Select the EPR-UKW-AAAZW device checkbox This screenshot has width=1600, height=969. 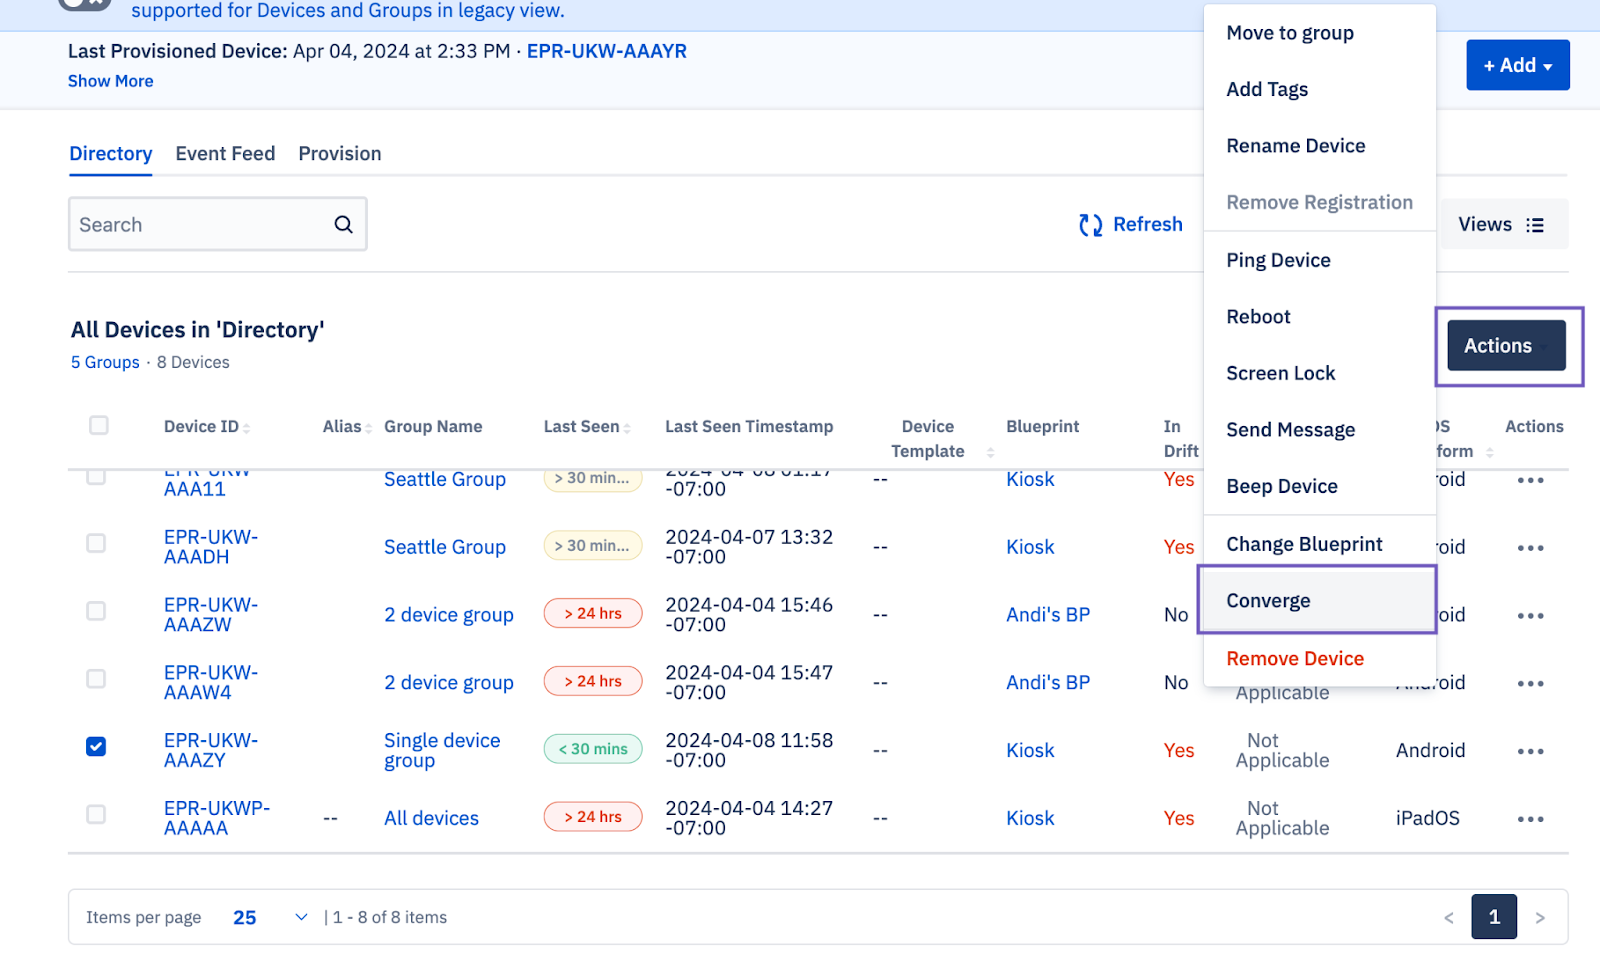coord(96,611)
